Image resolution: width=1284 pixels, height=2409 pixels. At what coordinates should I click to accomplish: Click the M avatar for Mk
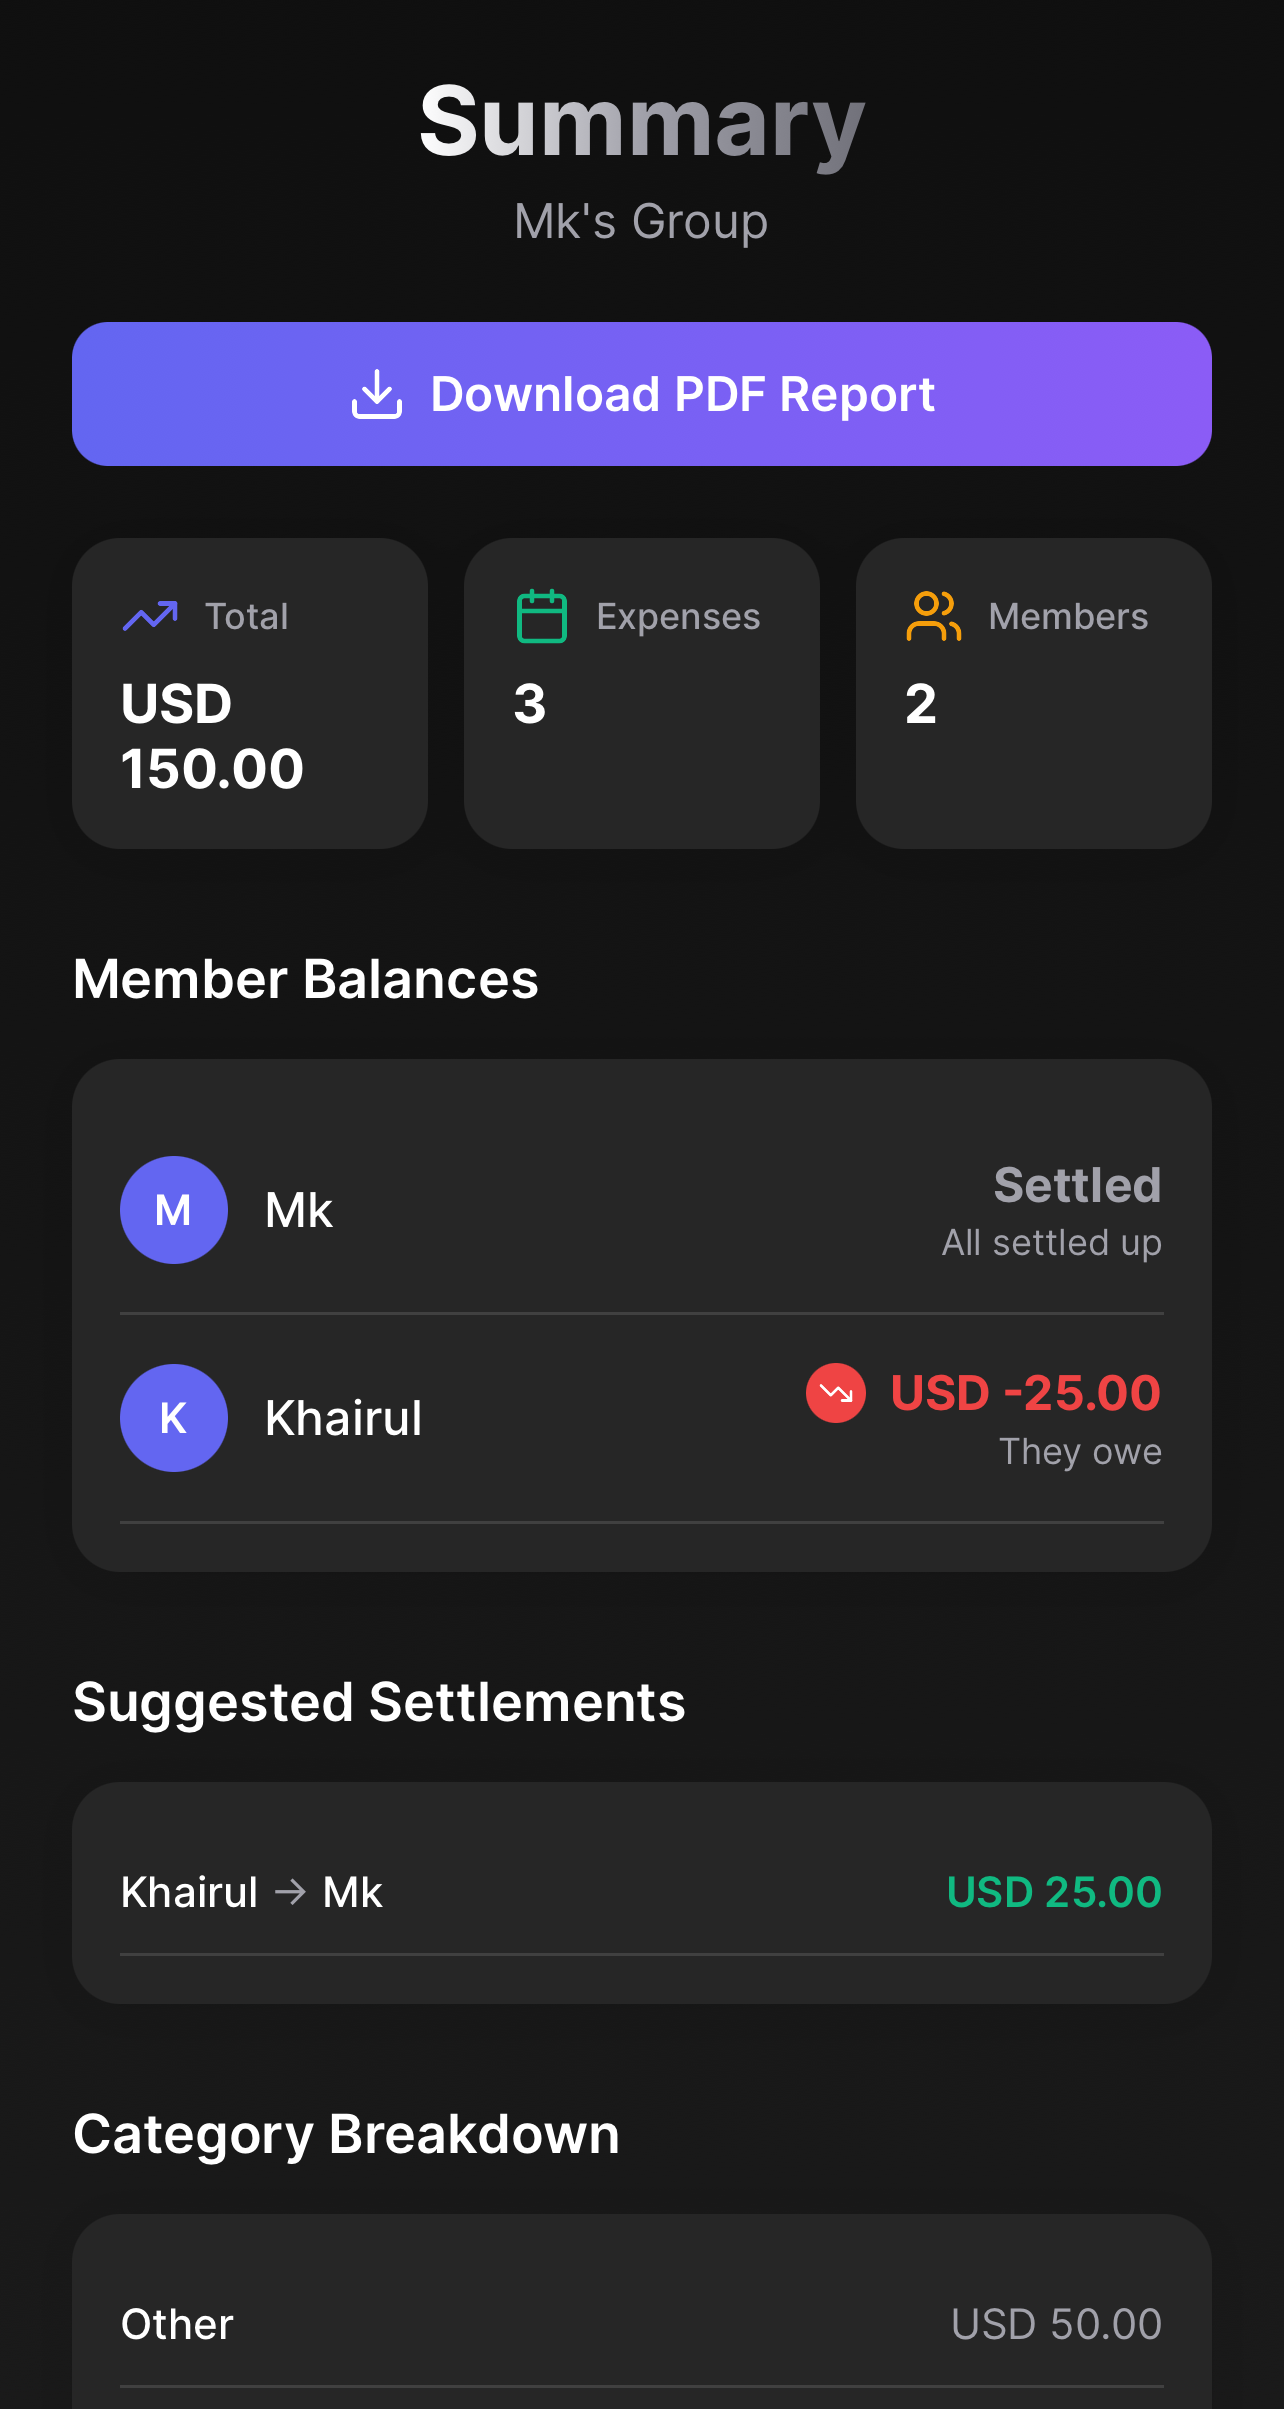click(x=174, y=1210)
